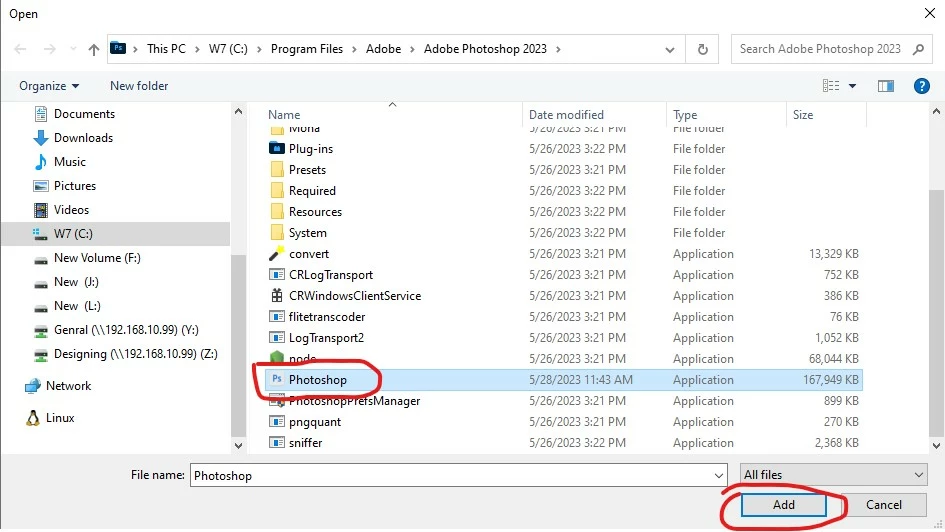Select the Presets folder
Image resolution: width=945 pixels, height=532 pixels.
[x=307, y=170]
